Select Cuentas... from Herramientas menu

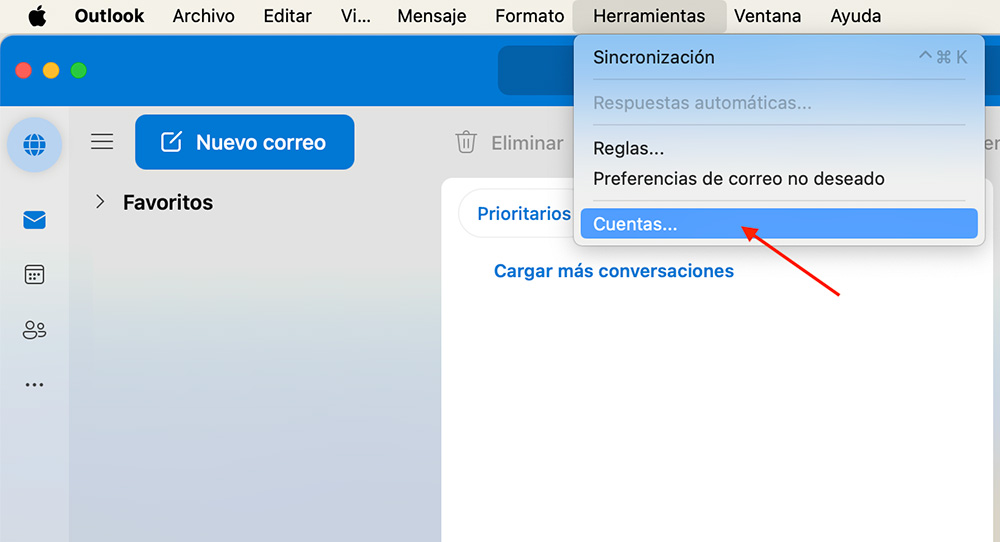[x=779, y=224]
